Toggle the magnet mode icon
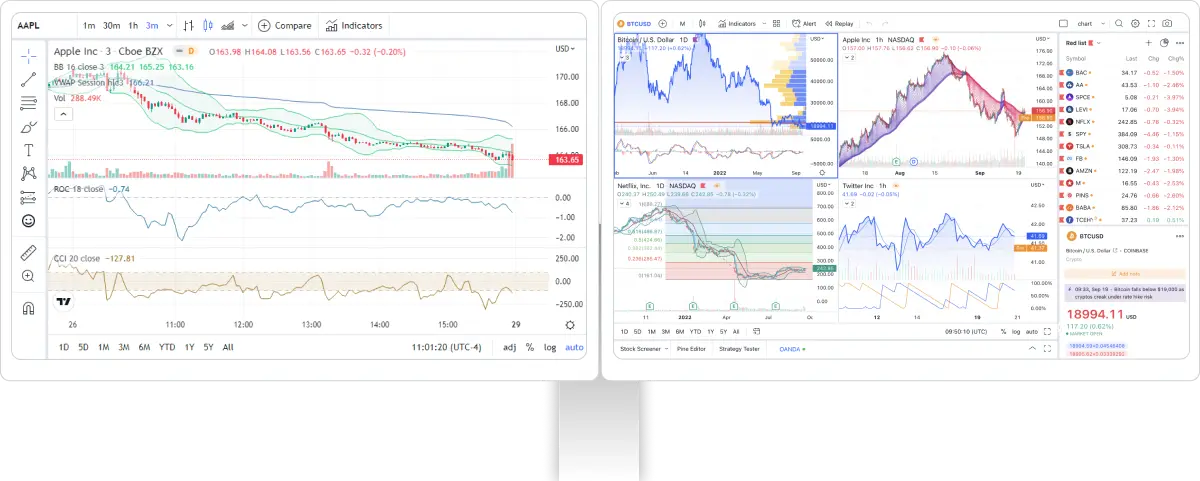The width and height of the screenshot is (1200, 481). coord(29,308)
